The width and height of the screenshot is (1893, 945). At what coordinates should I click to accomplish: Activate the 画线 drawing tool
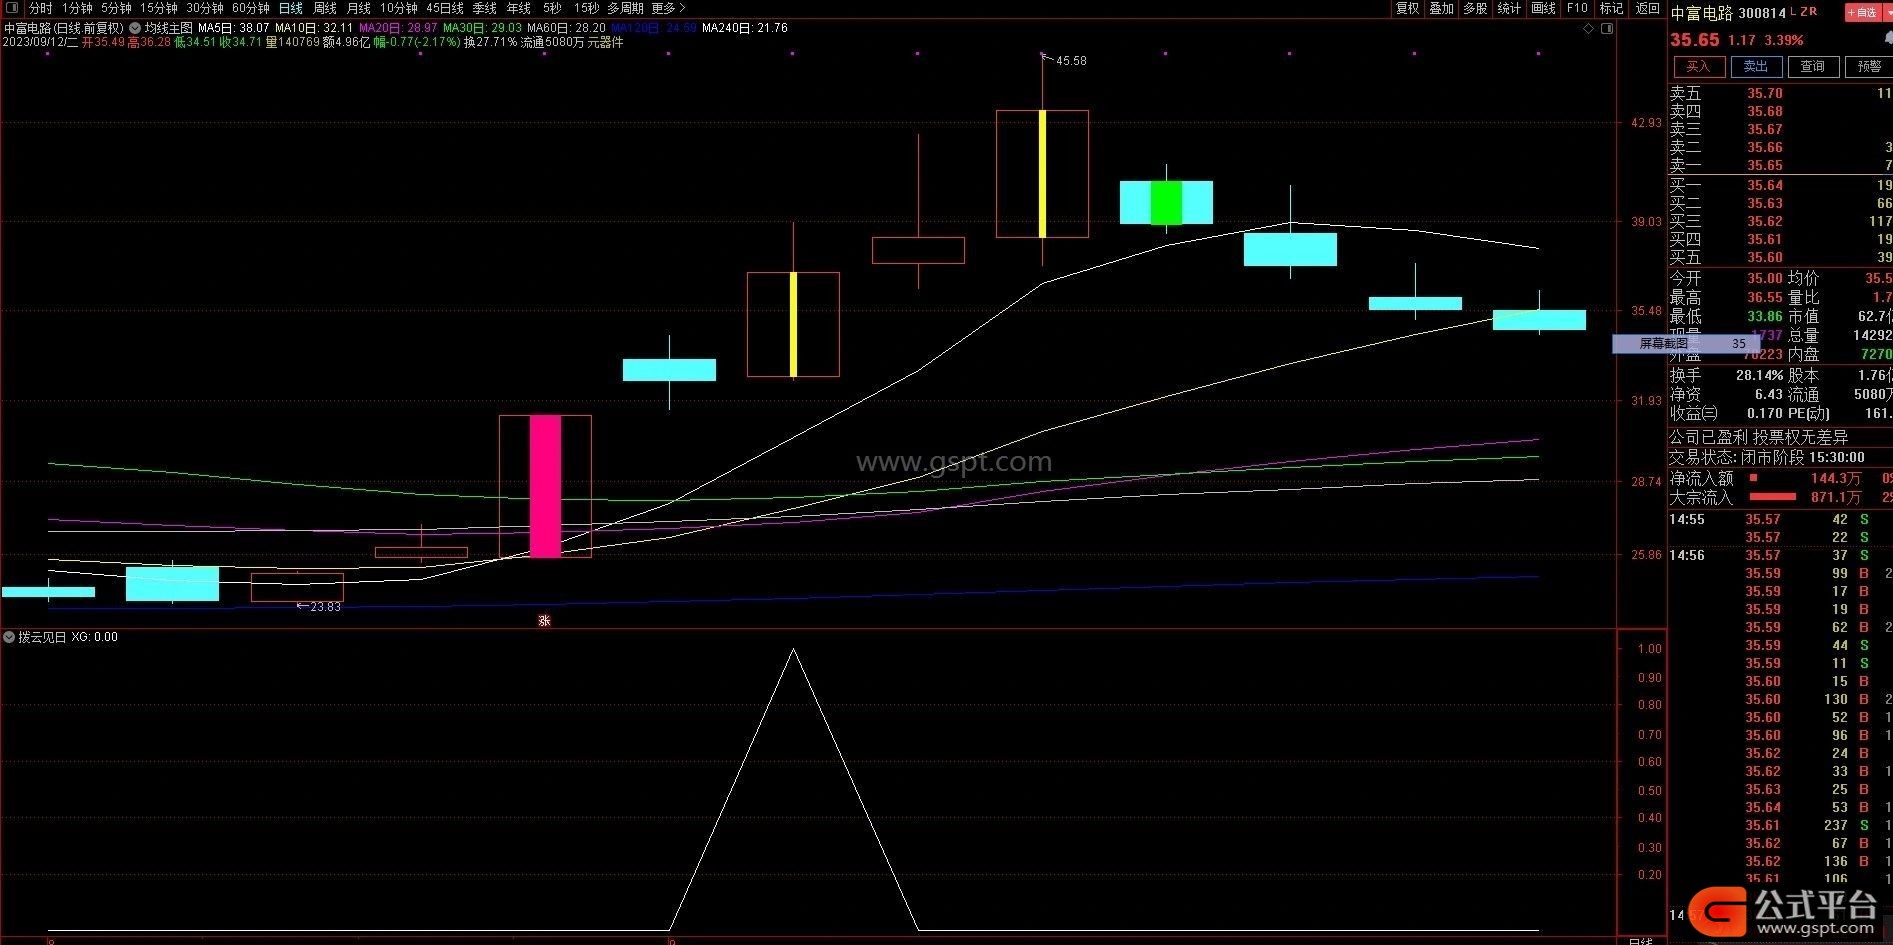[1543, 8]
